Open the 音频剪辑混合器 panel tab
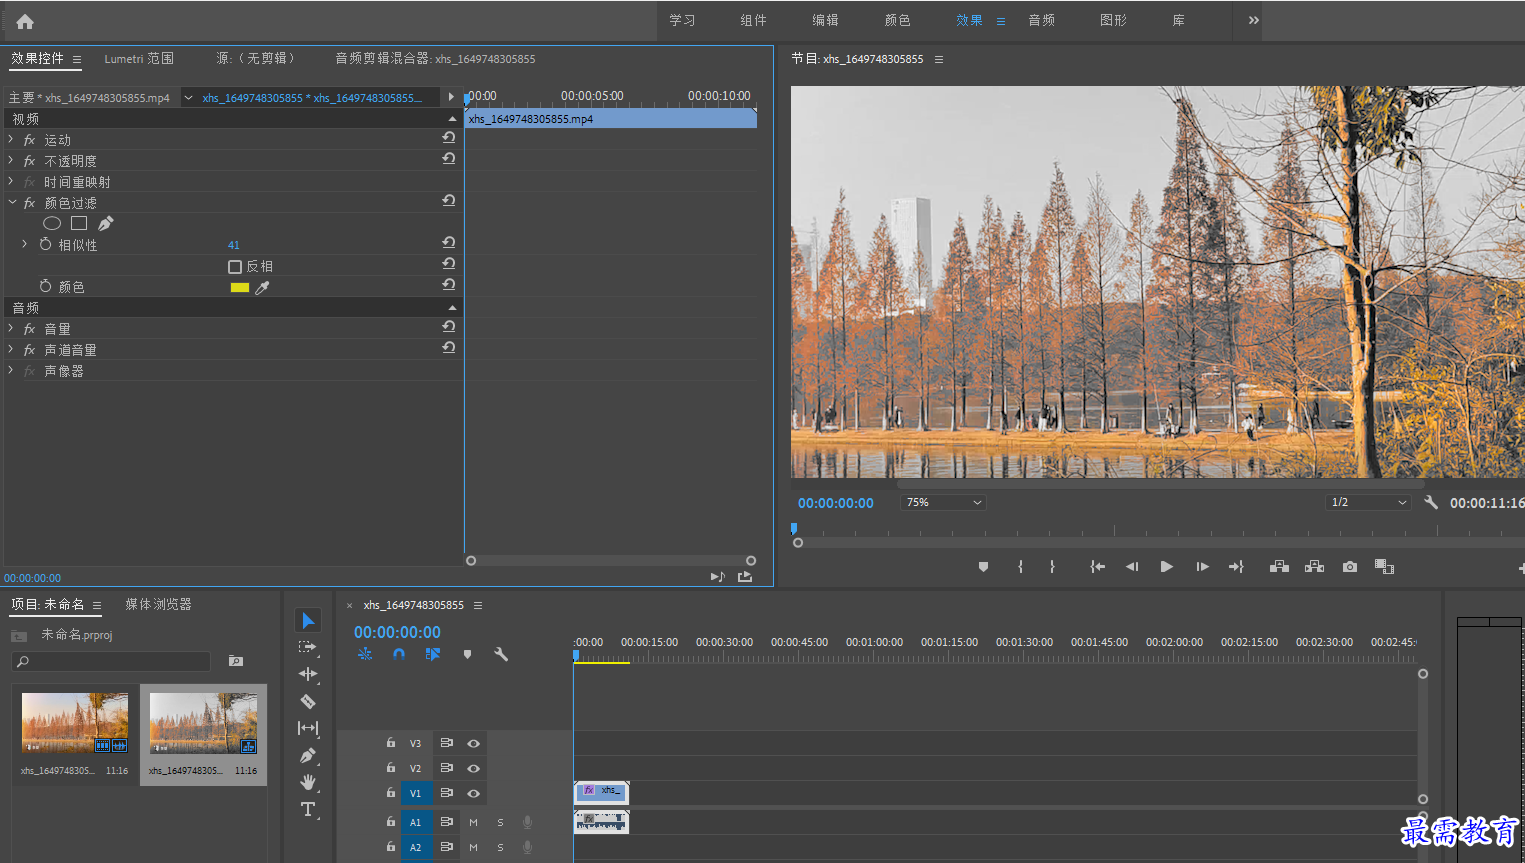 (x=435, y=59)
